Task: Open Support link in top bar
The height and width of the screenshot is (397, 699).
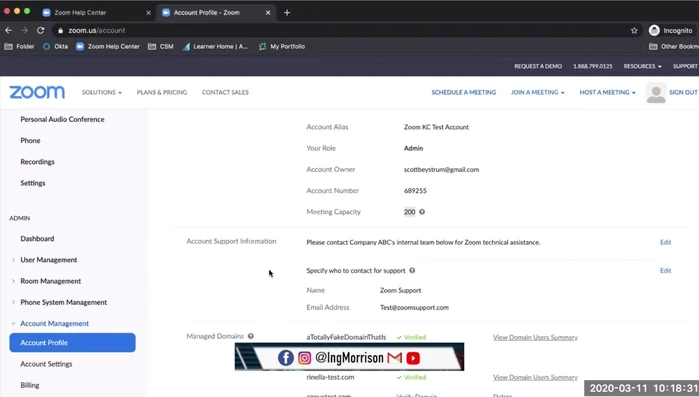Action: pyautogui.click(x=685, y=66)
